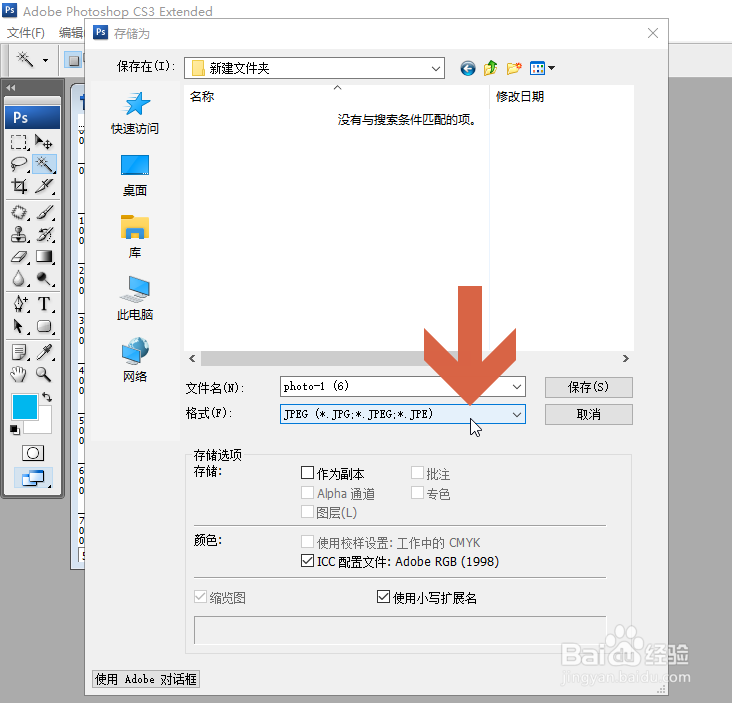Select the Magic Wand tool in toolbox
This screenshot has width=732, height=703.
44,164
